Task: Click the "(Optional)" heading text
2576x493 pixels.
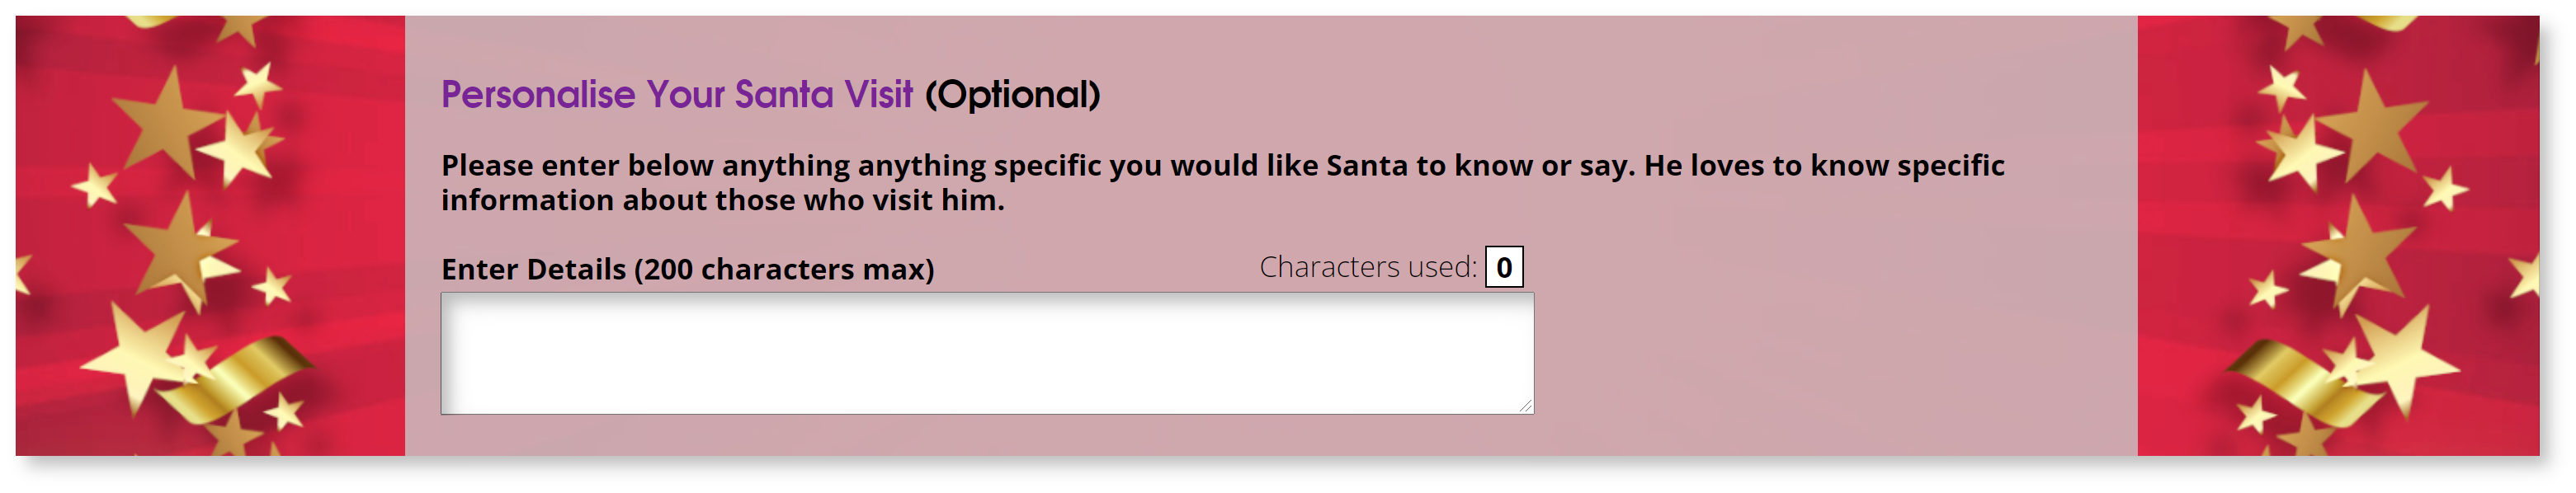Action: [1012, 95]
